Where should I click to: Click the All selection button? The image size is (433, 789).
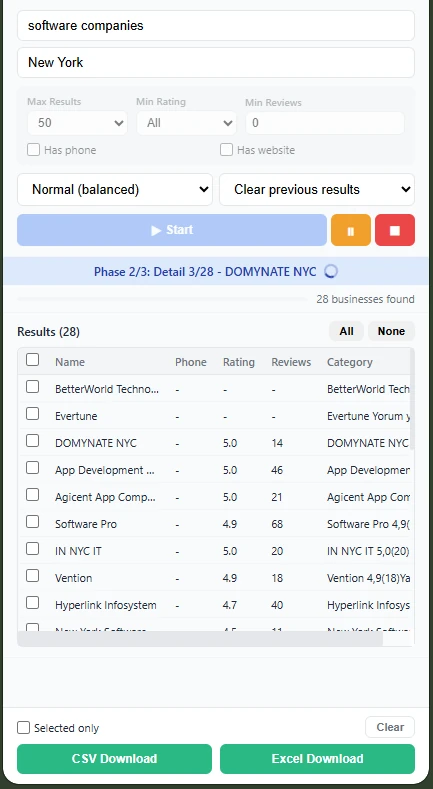pos(347,331)
